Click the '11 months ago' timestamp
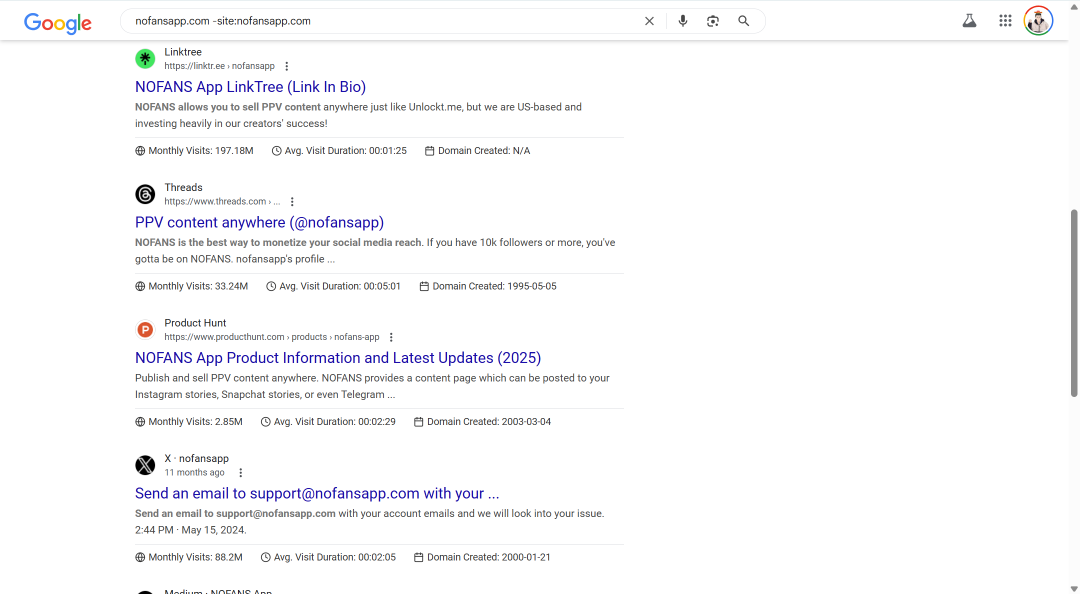1080x594 pixels. pos(194,473)
